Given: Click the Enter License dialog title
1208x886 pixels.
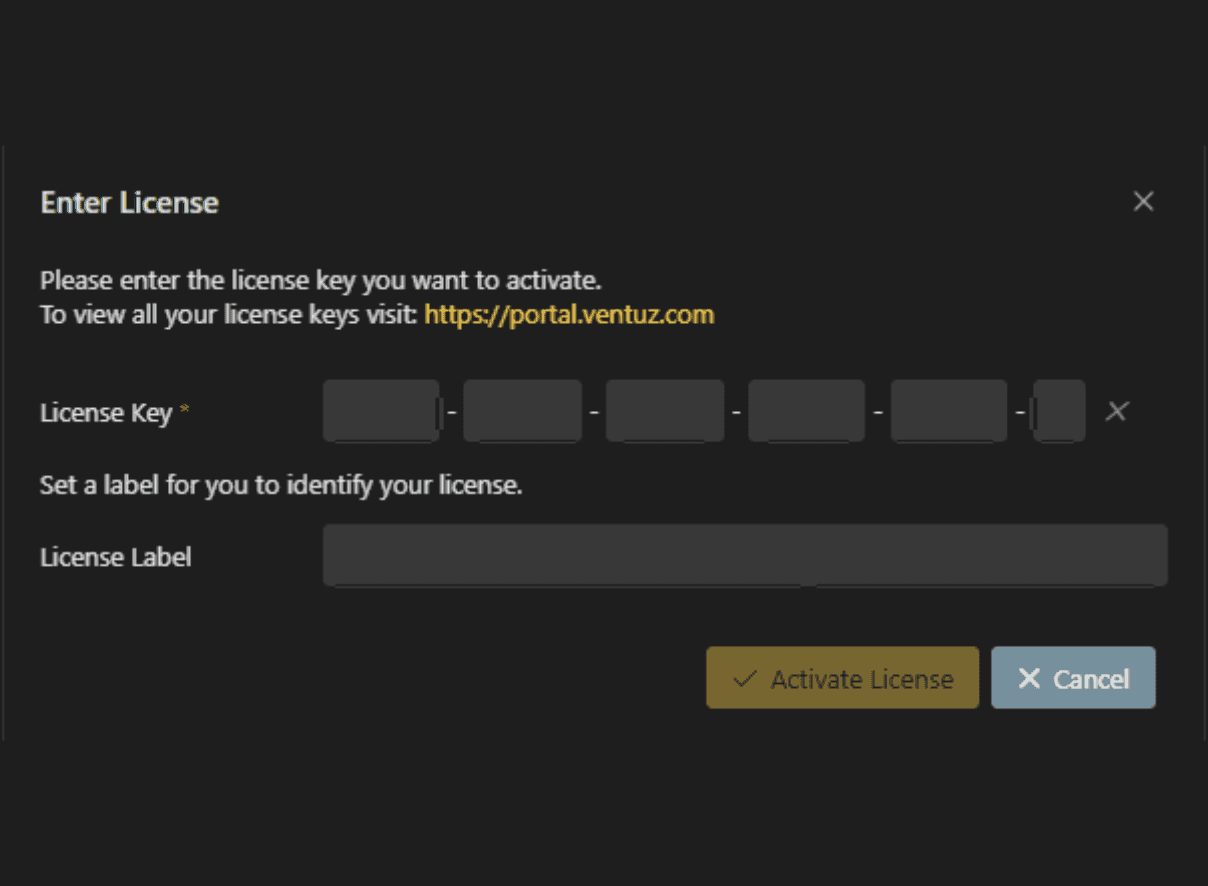Looking at the screenshot, I should pos(129,203).
